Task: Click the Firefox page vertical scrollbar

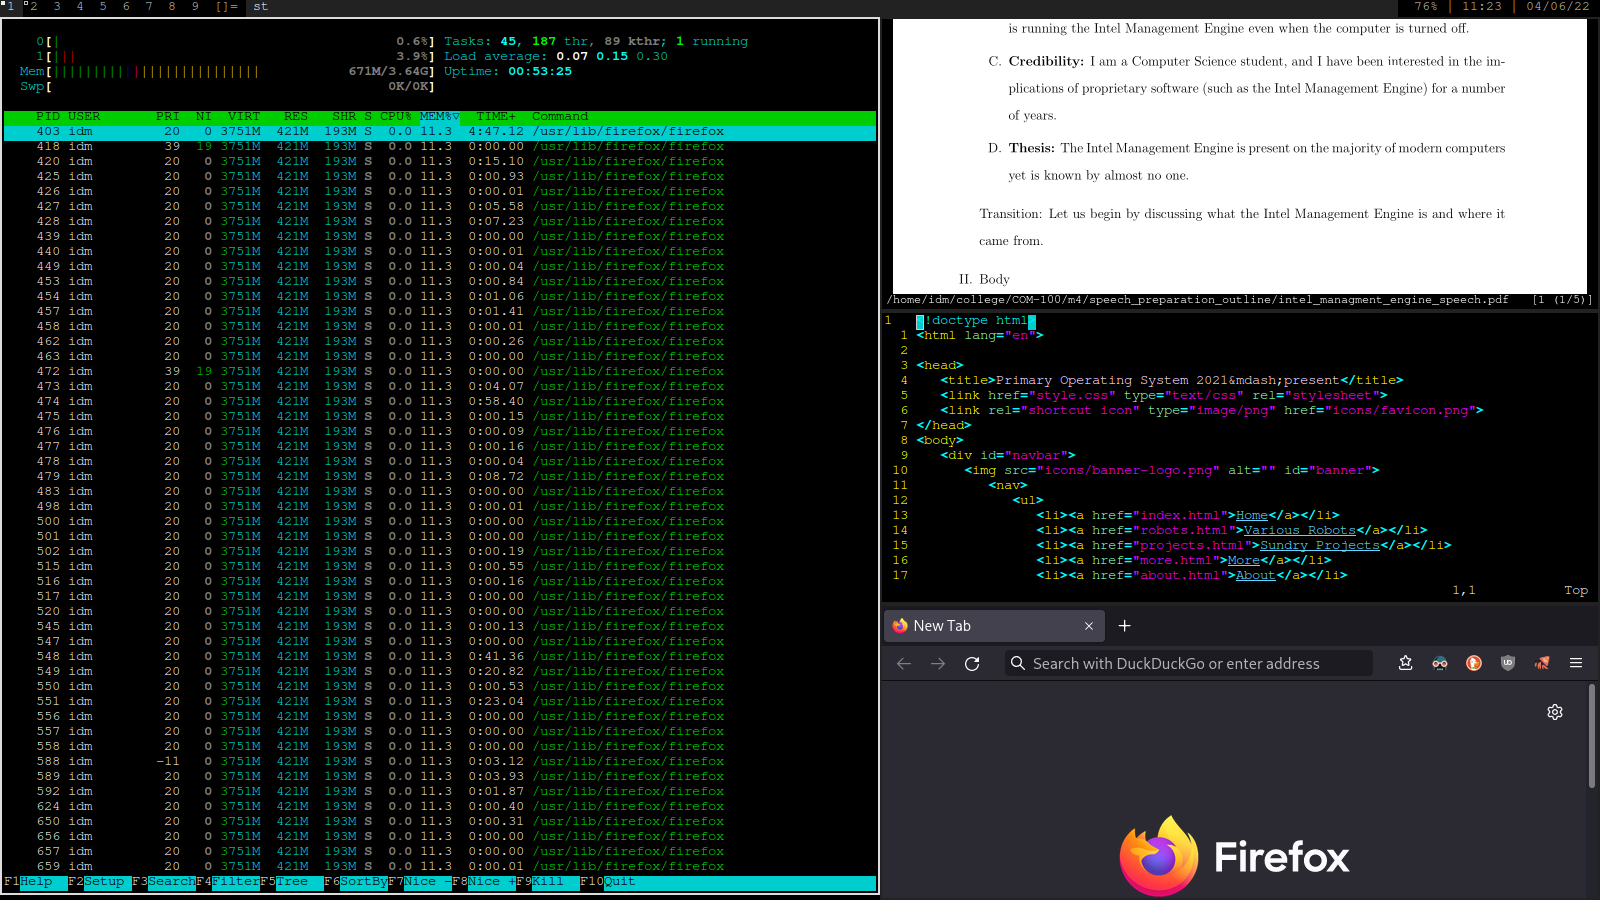Action: 1591,736
